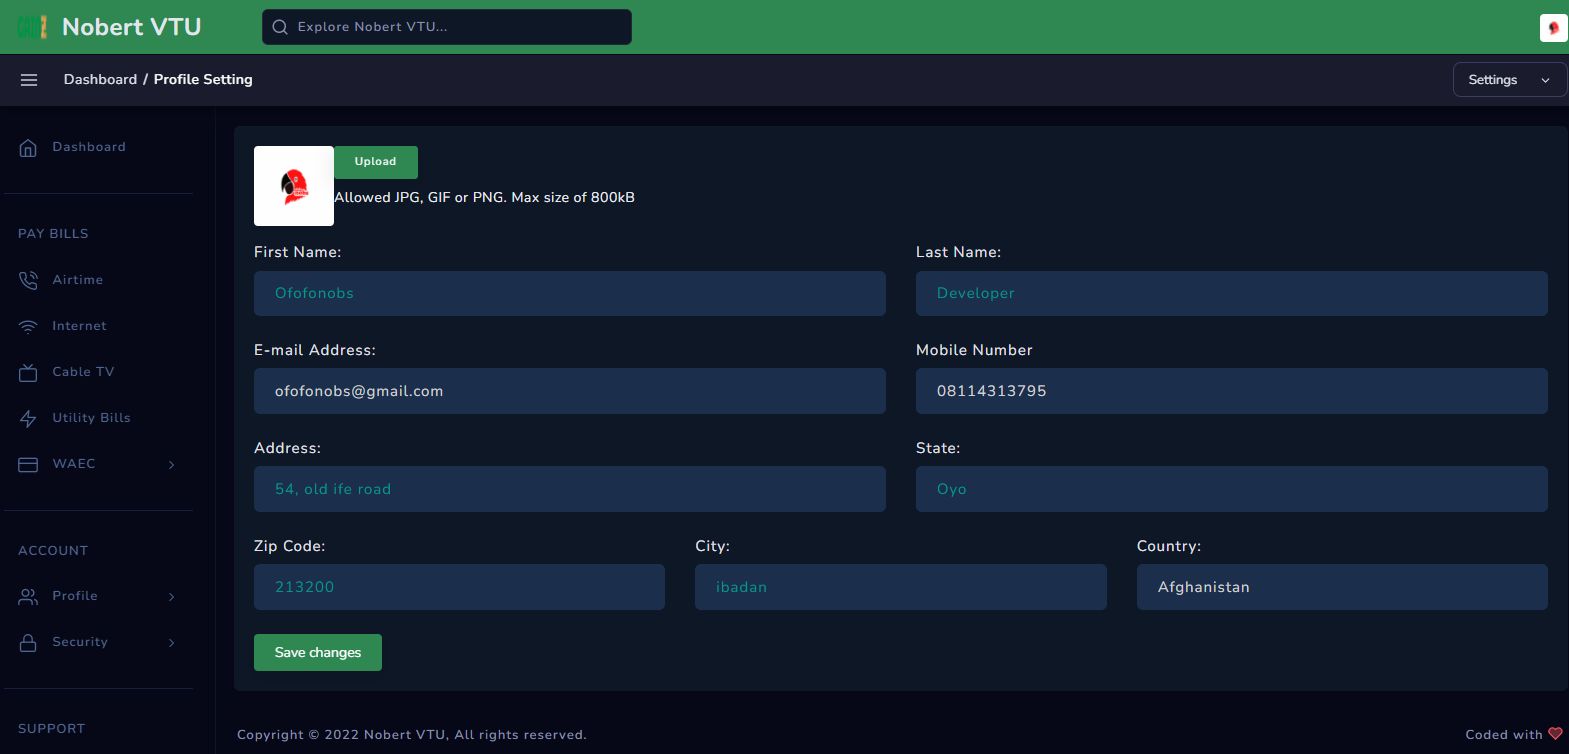Click the Nobert VTU logo icon

(x=31, y=27)
